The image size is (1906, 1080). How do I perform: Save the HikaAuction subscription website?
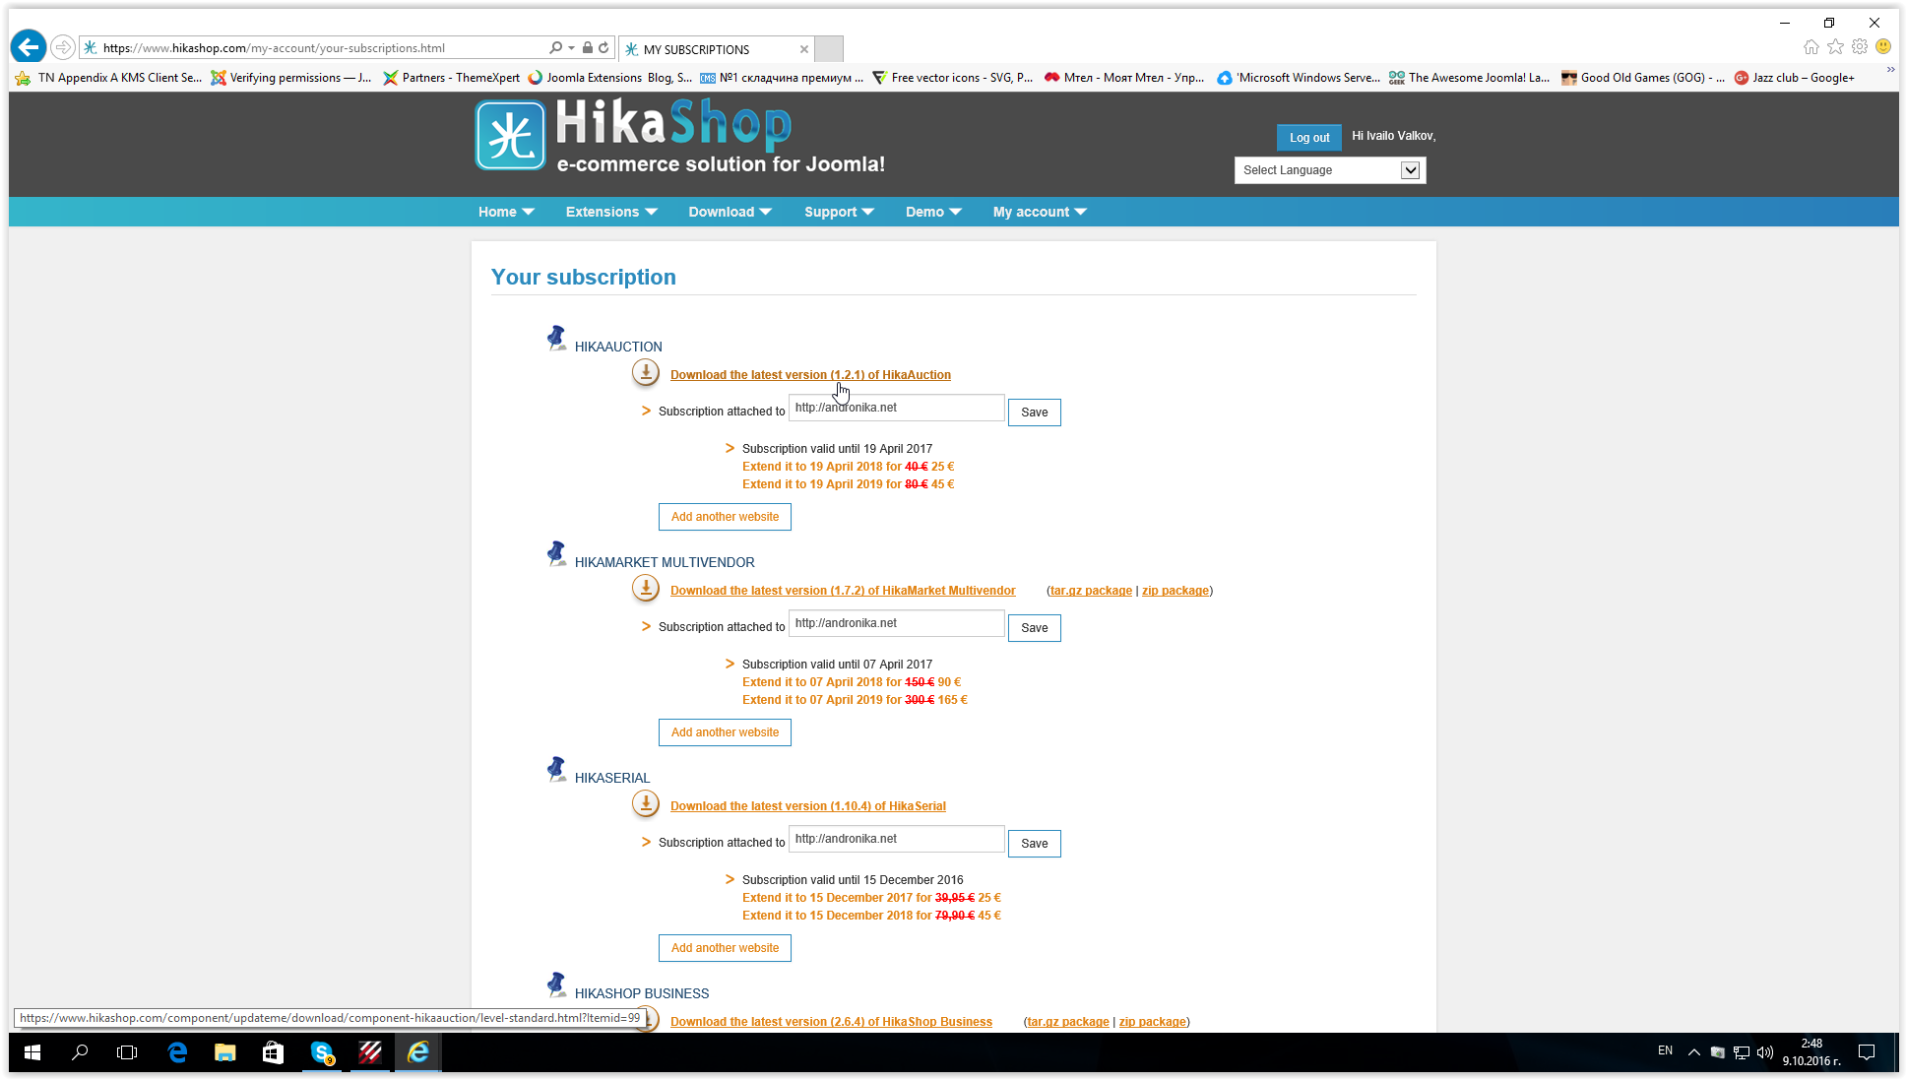(x=1034, y=412)
